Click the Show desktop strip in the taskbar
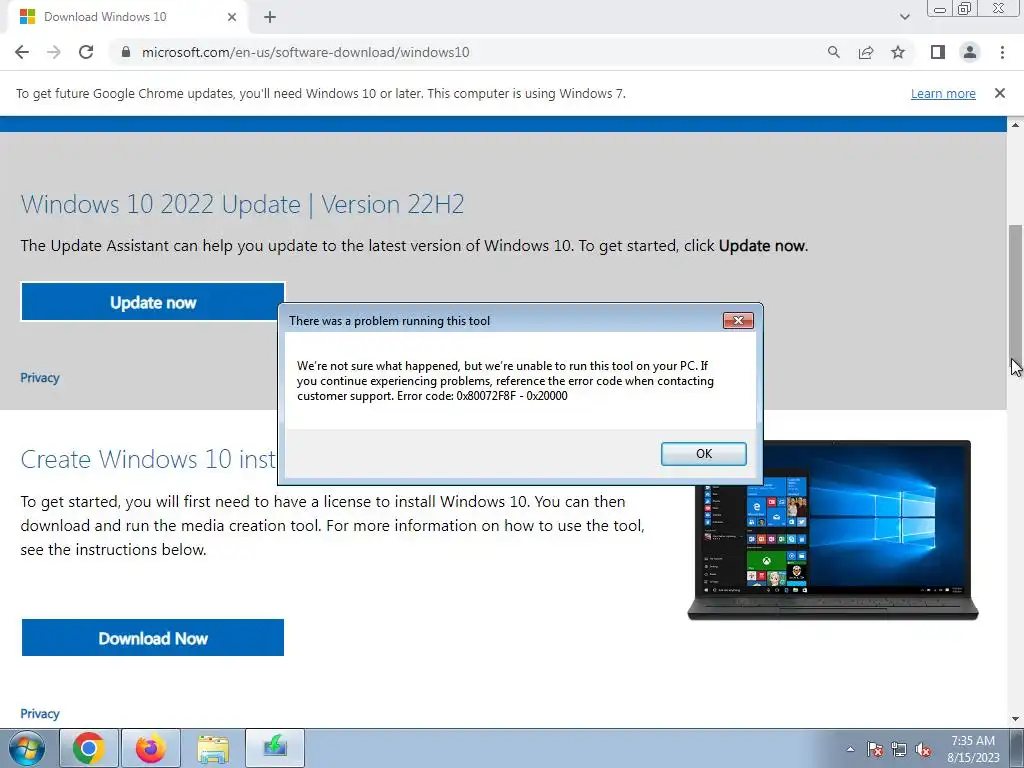This screenshot has height=768, width=1024. tap(1016, 749)
